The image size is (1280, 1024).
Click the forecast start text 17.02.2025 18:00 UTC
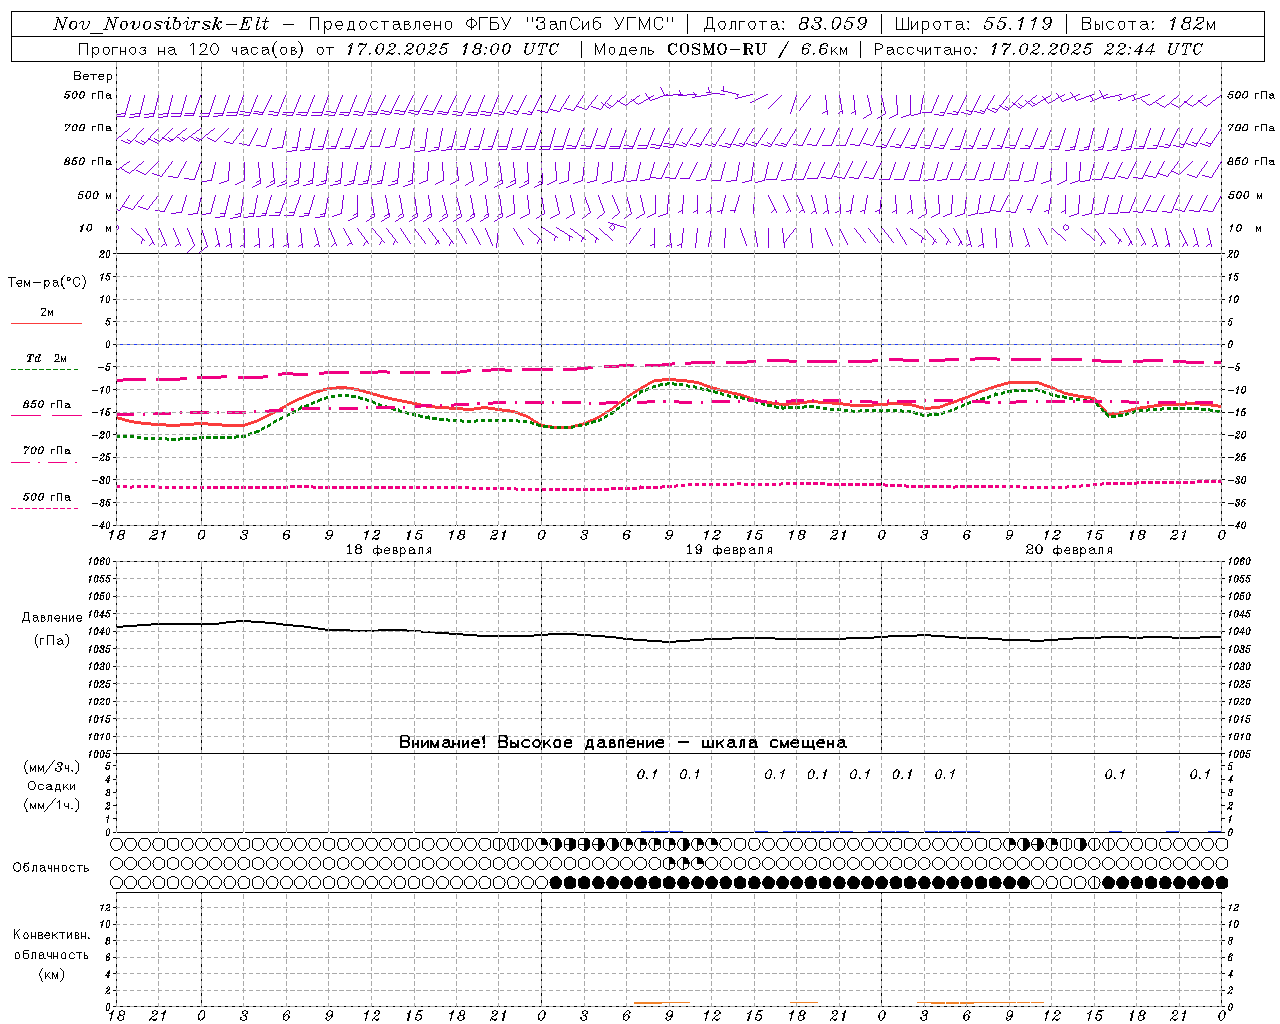pos(451,49)
